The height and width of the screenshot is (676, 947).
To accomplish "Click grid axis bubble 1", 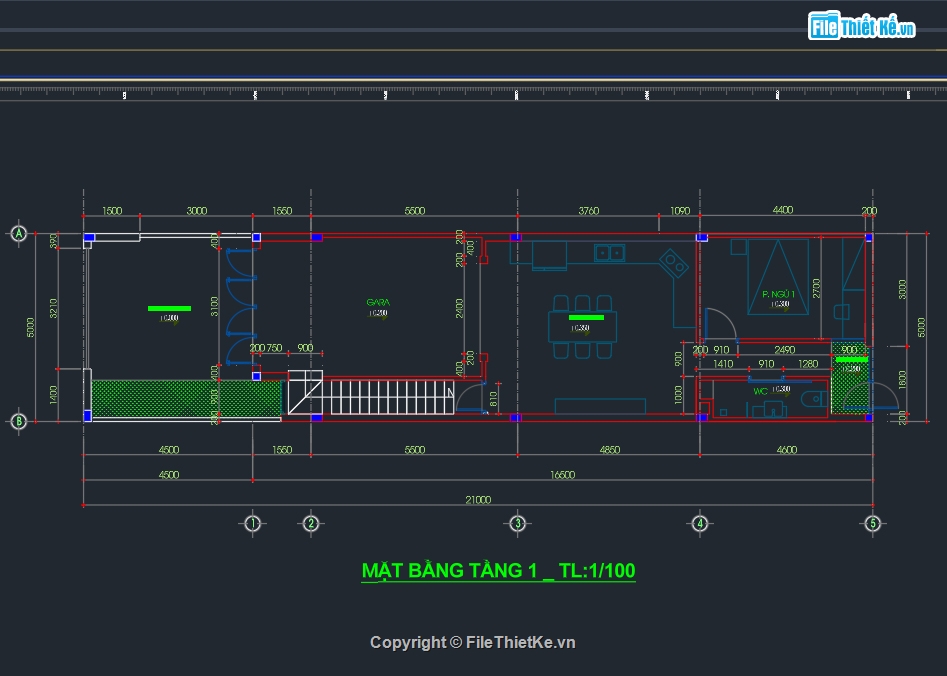I will [x=252, y=523].
